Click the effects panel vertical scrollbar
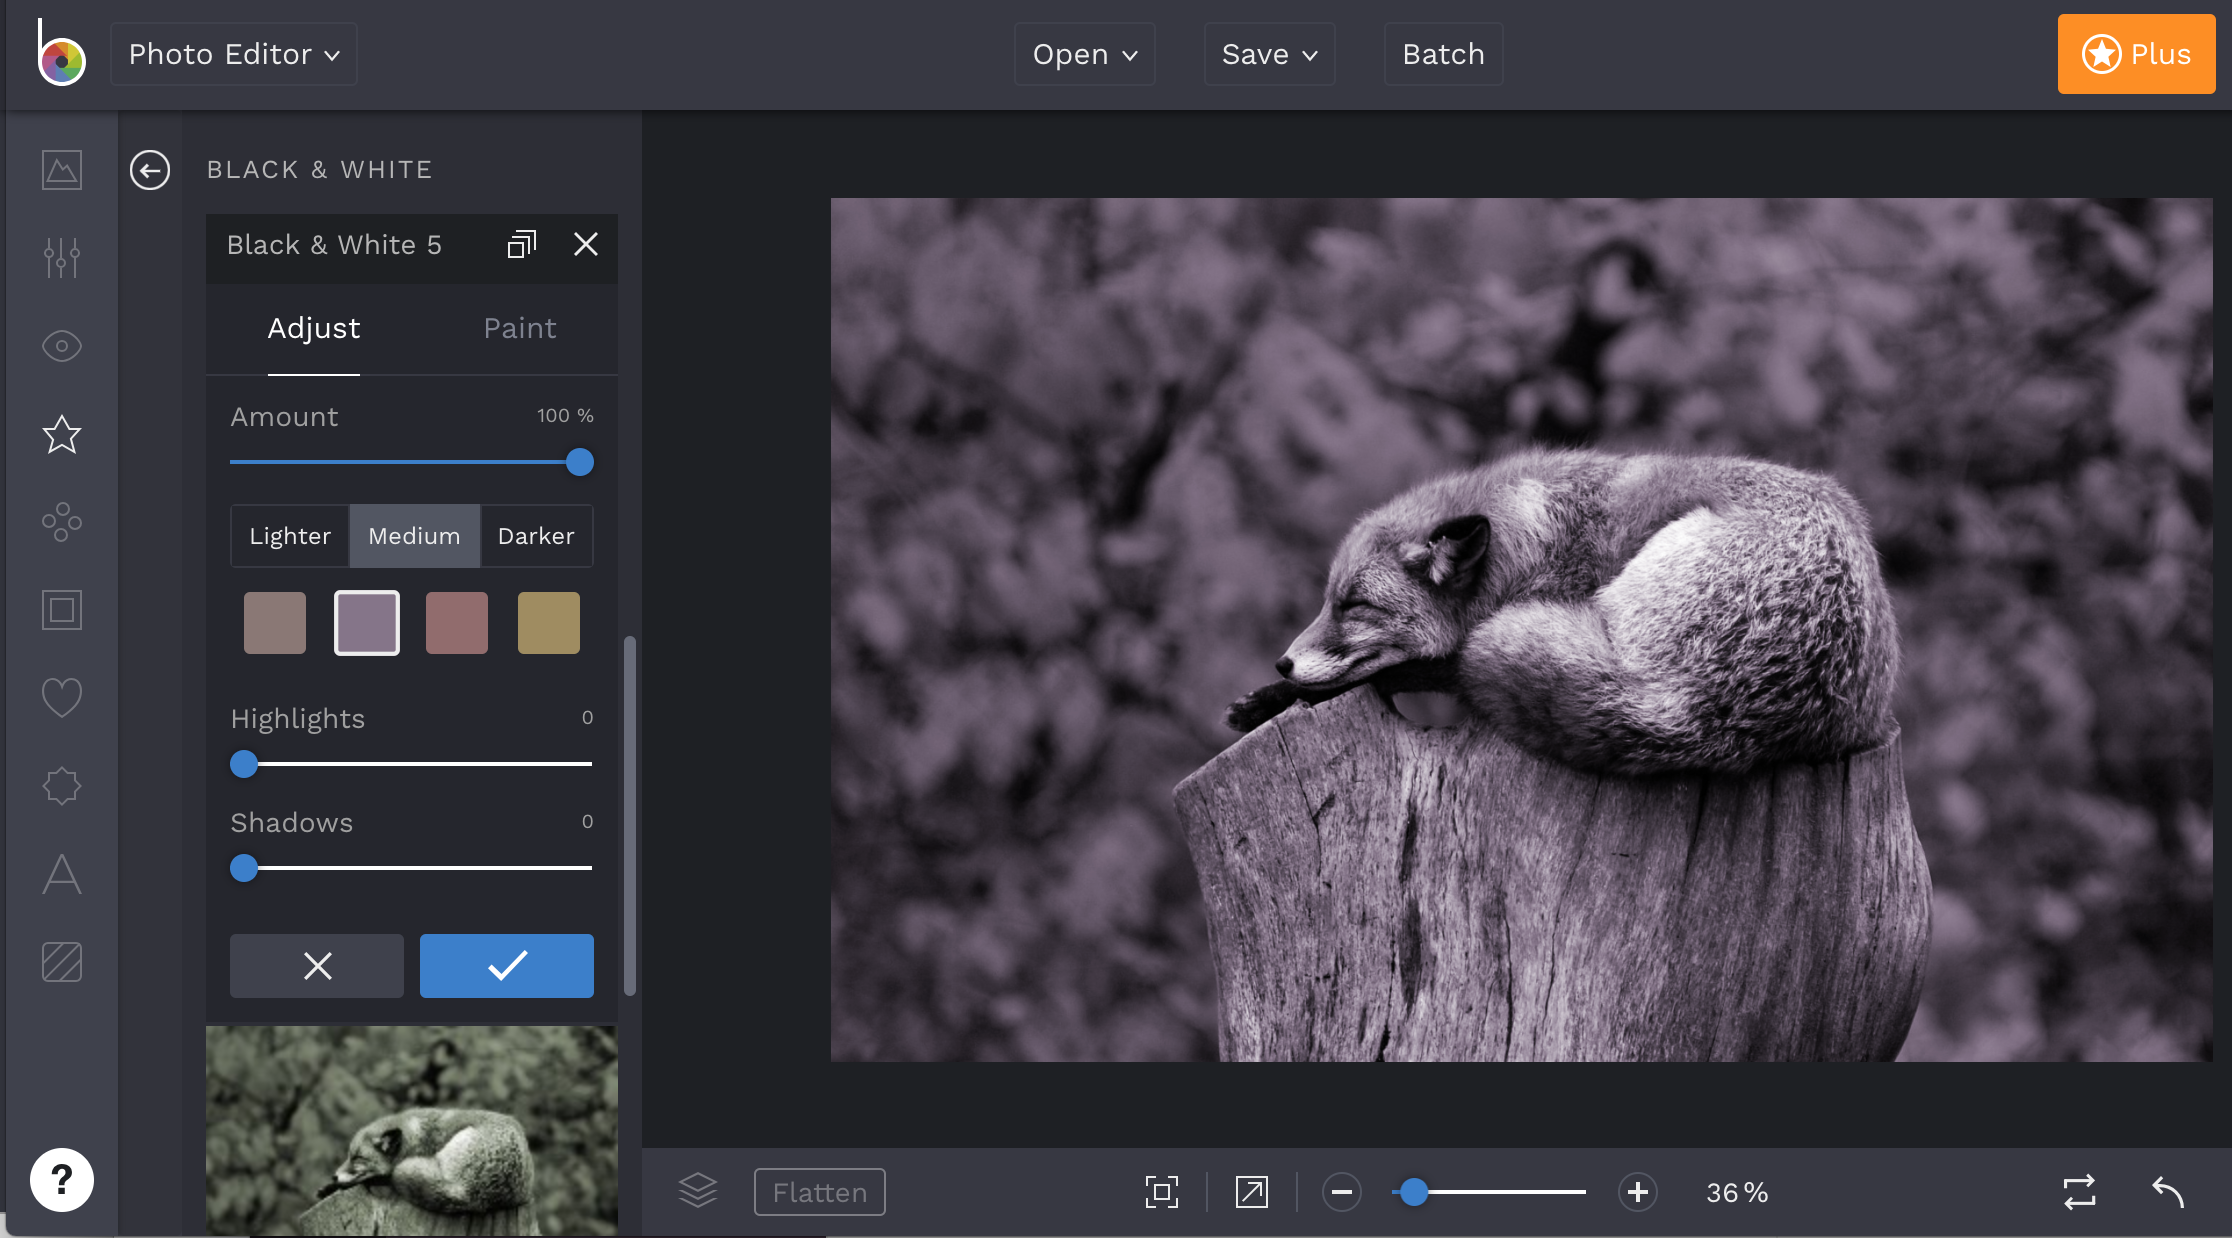The width and height of the screenshot is (2232, 1238). click(630, 816)
